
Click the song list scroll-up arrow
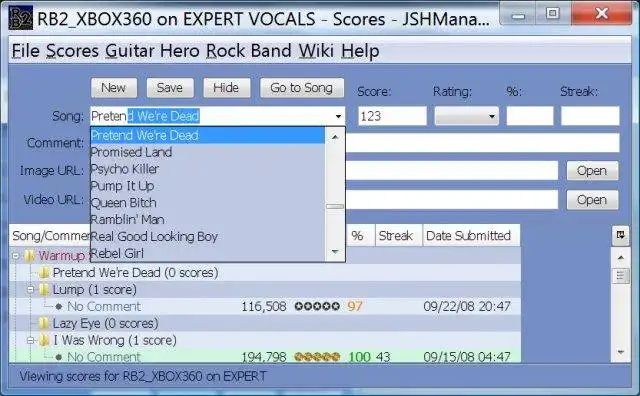[335, 137]
